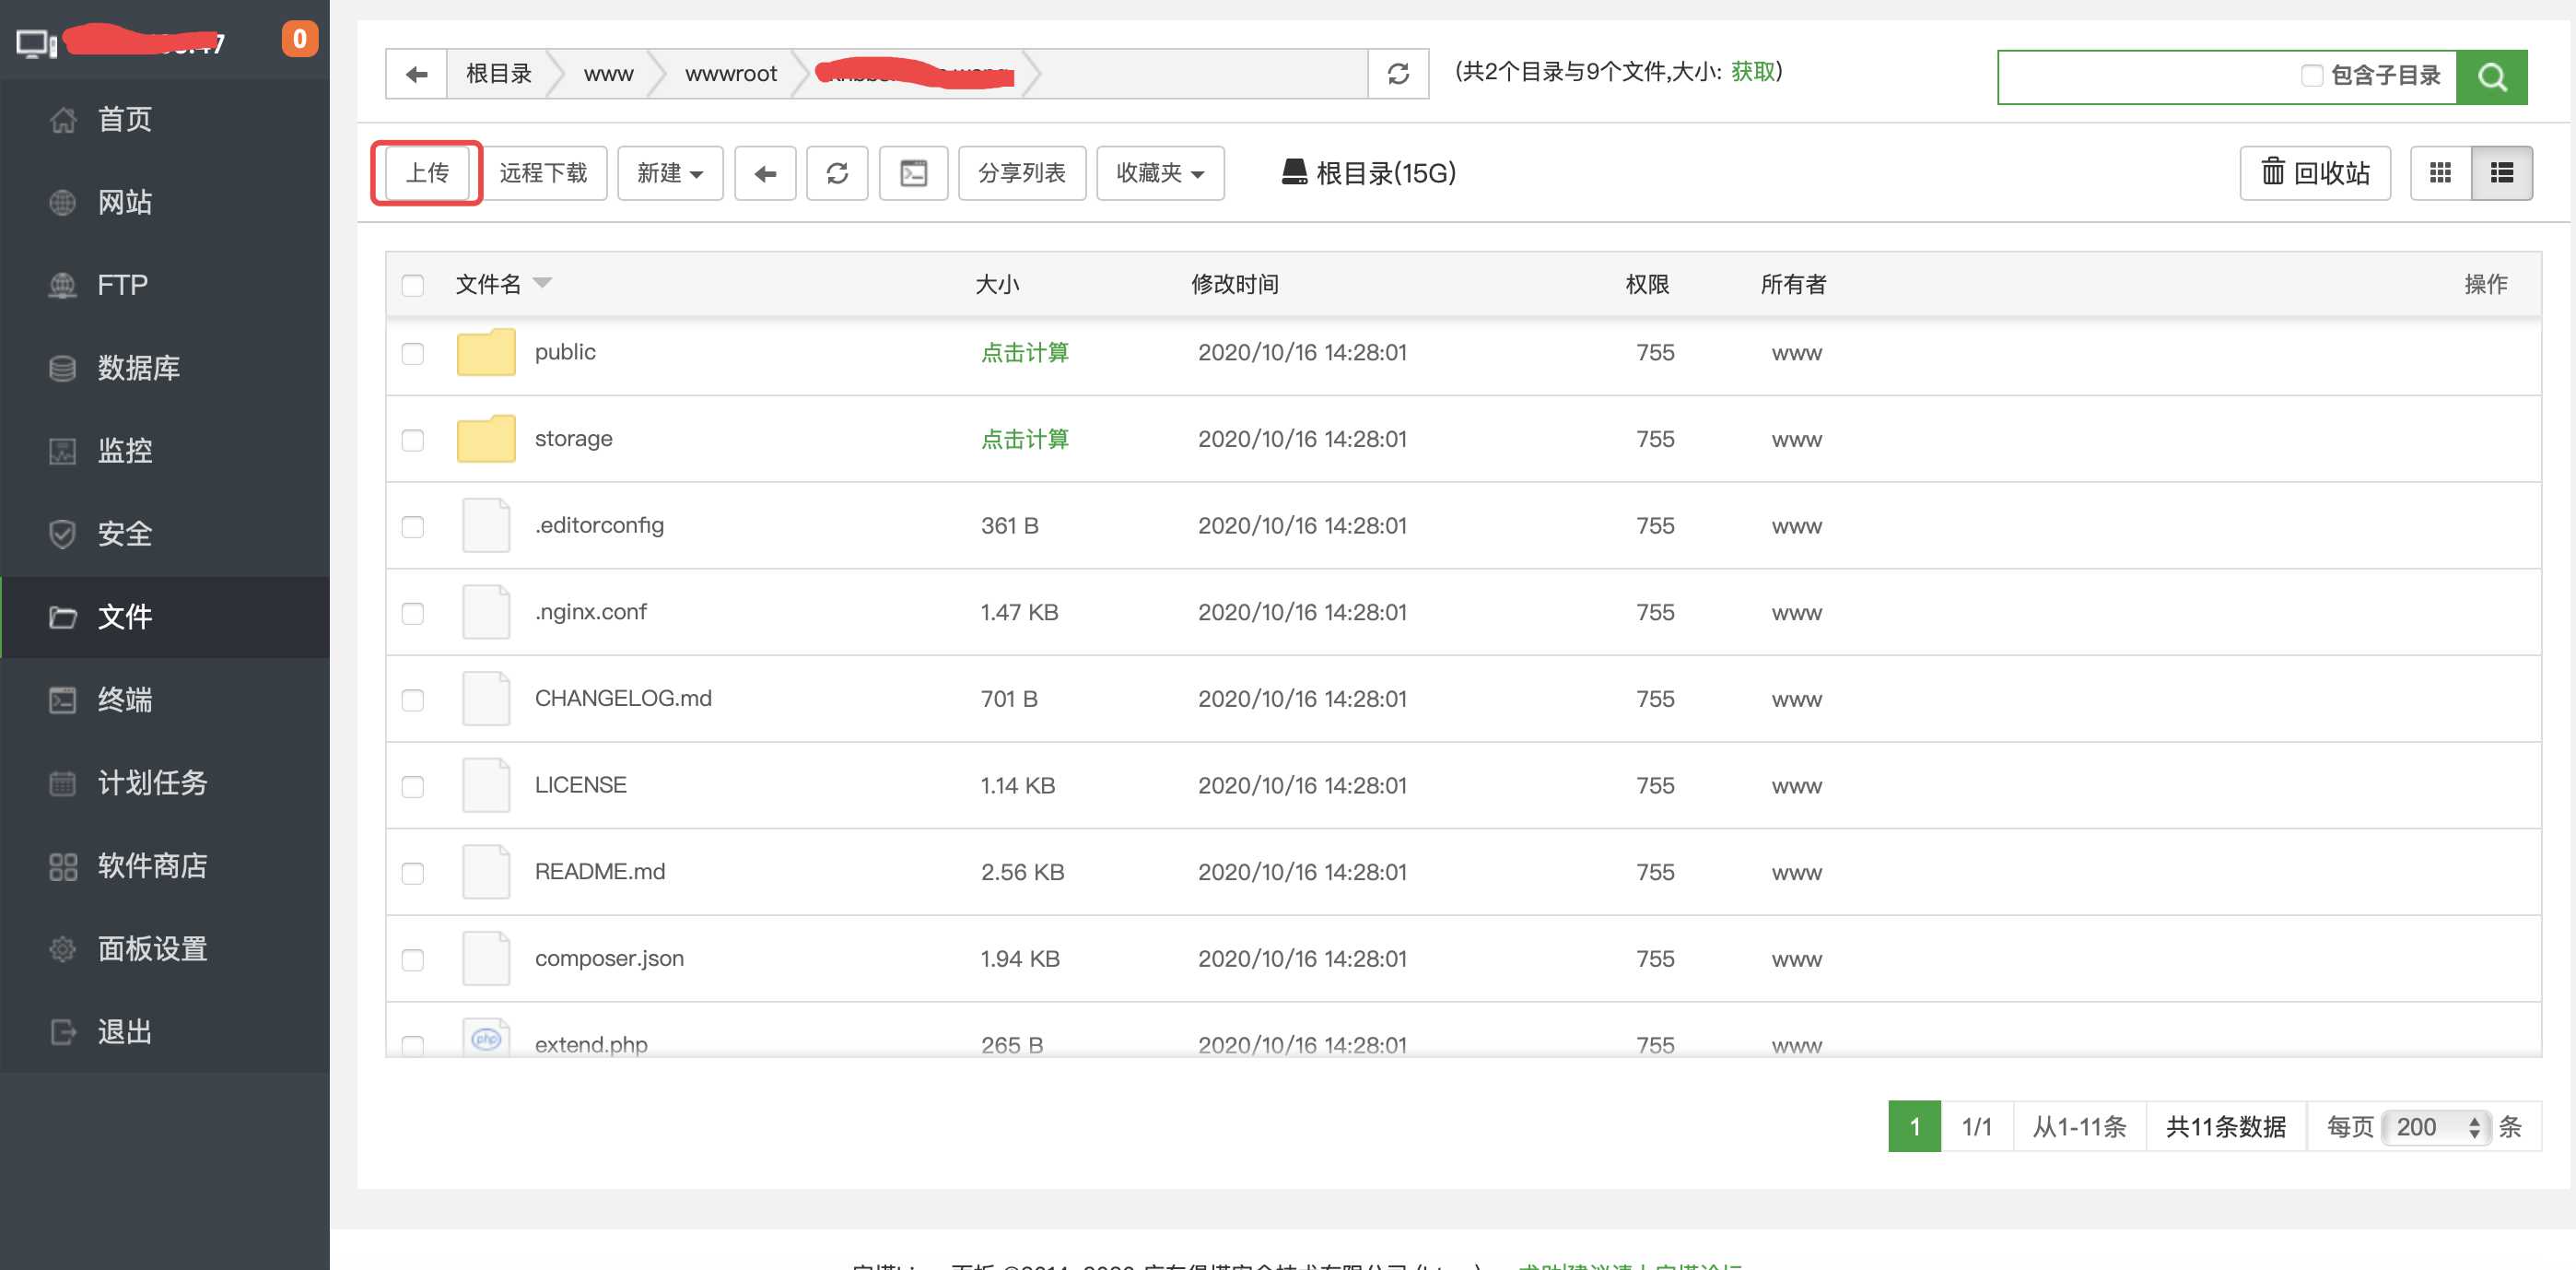Open the storage folder icon
2576x1270 pixels.
click(x=486, y=439)
